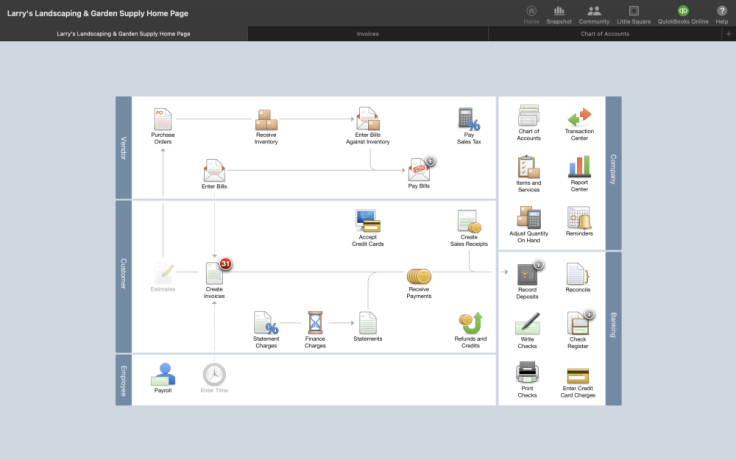Click the Payroll icon
The width and height of the screenshot is (736, 460).
(x=162, y=375)
